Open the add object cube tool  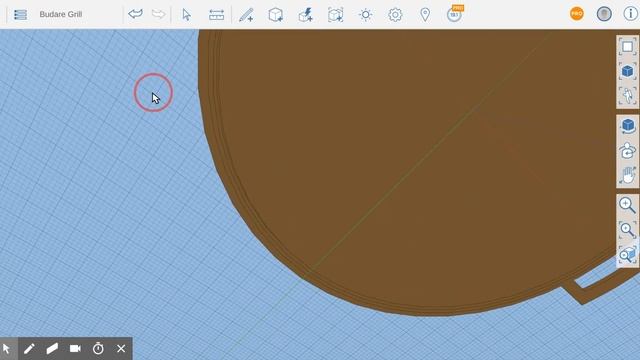276,15
